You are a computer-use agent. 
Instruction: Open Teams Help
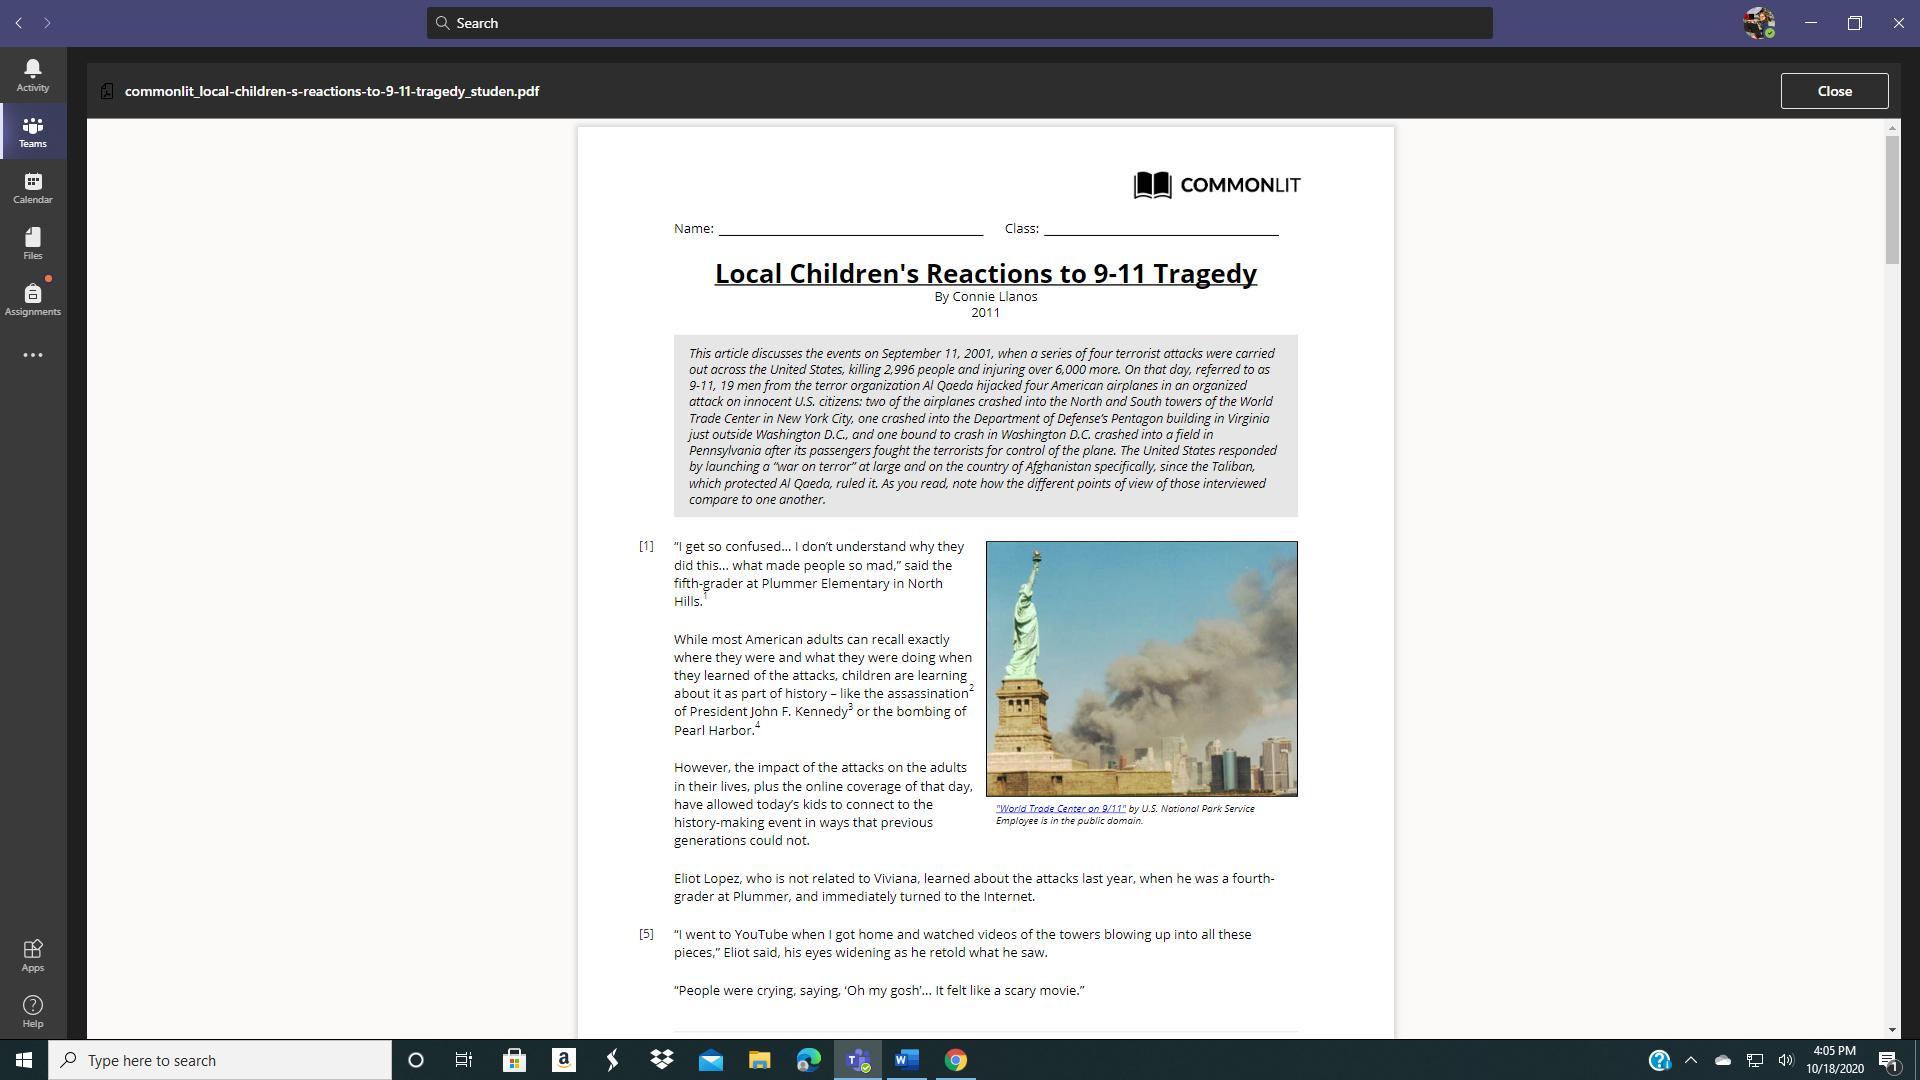click(32, 1010)
